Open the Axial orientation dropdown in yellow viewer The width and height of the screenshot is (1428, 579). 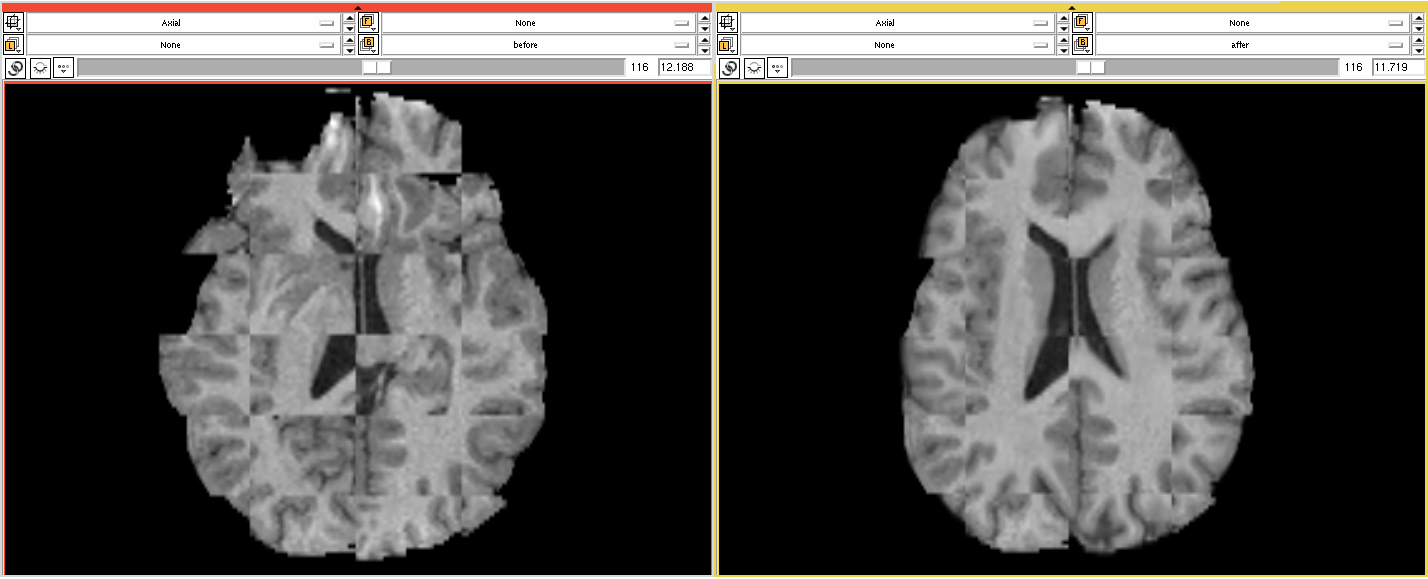click(897, 22)
